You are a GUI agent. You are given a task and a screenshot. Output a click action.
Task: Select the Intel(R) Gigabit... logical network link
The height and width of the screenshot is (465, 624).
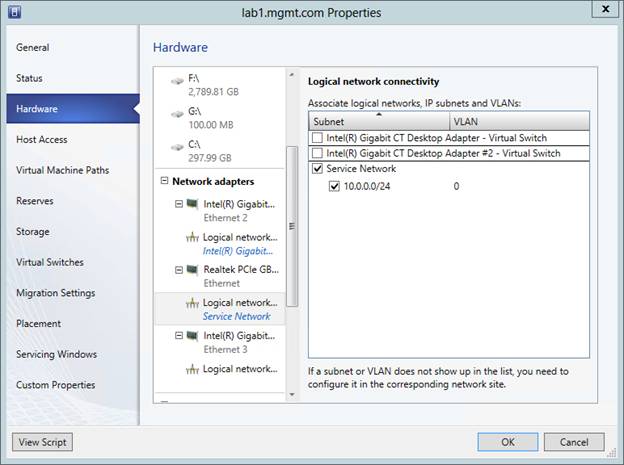click(x=238, y=251)
